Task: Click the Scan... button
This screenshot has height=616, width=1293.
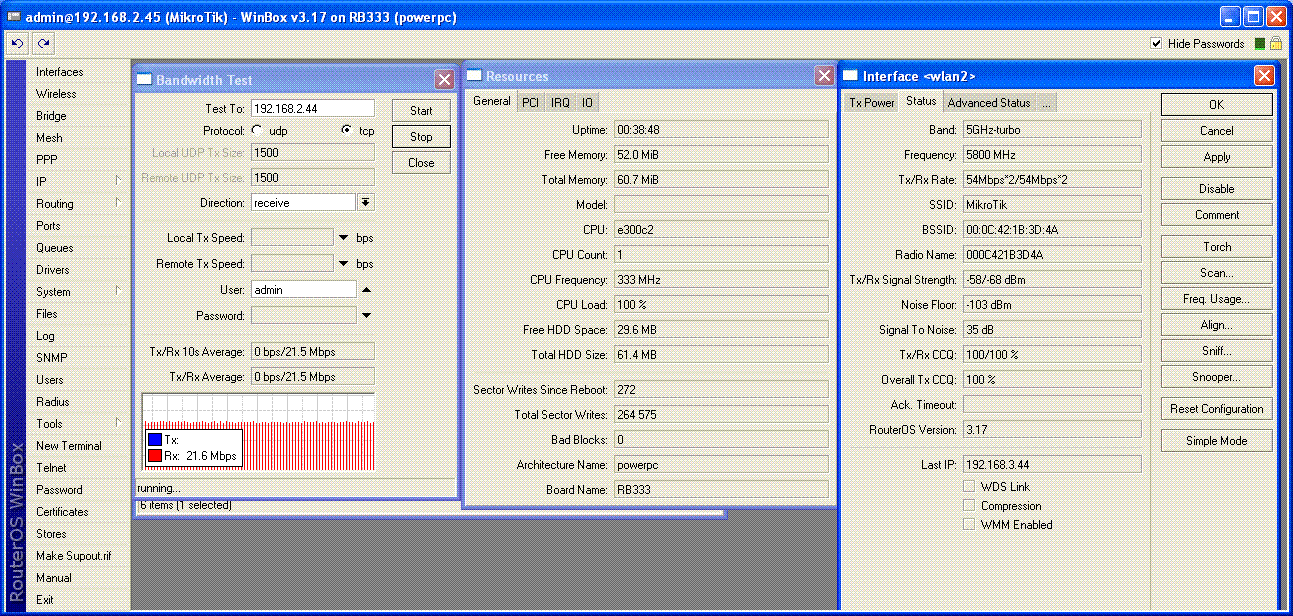Action: click(x=1216, y=273)
